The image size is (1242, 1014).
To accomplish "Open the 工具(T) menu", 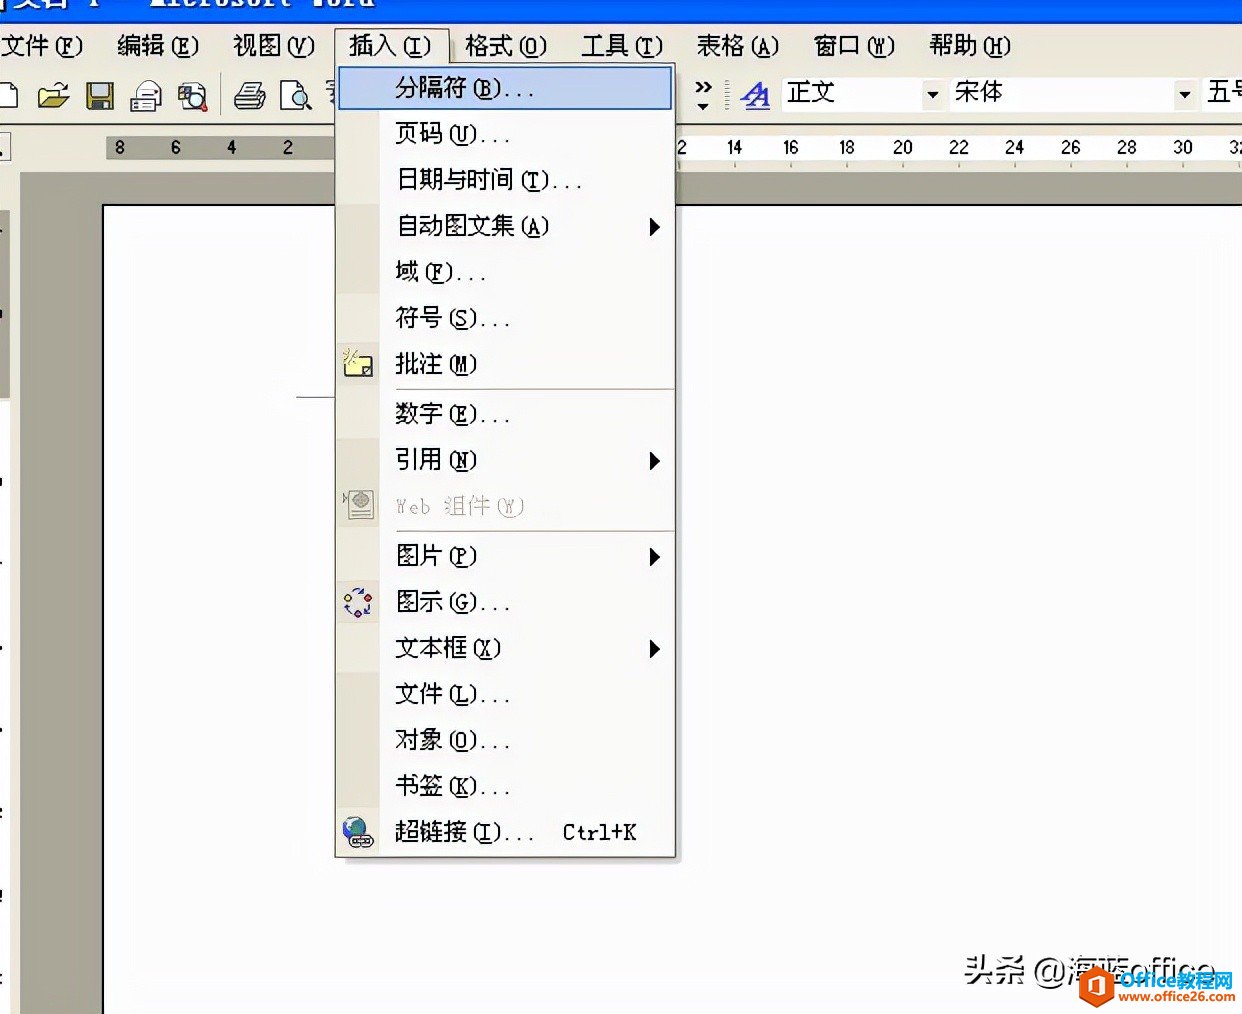I will (622, 46).
